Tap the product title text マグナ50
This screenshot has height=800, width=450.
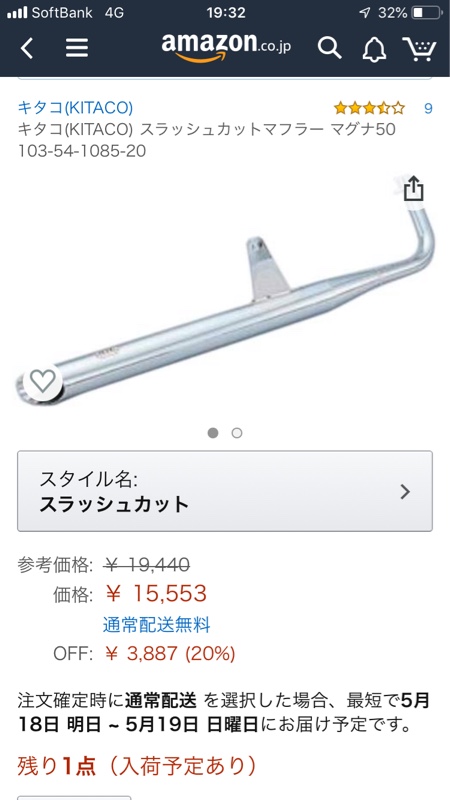click(363, 130)
